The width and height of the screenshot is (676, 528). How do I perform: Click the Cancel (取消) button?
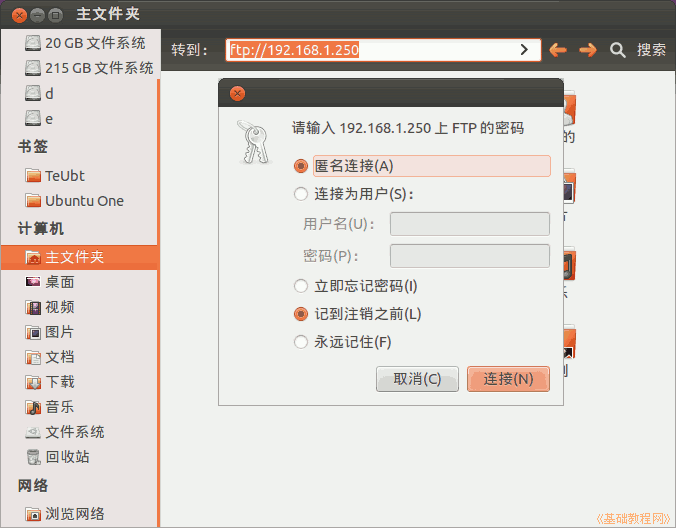(x=417, y=379)
